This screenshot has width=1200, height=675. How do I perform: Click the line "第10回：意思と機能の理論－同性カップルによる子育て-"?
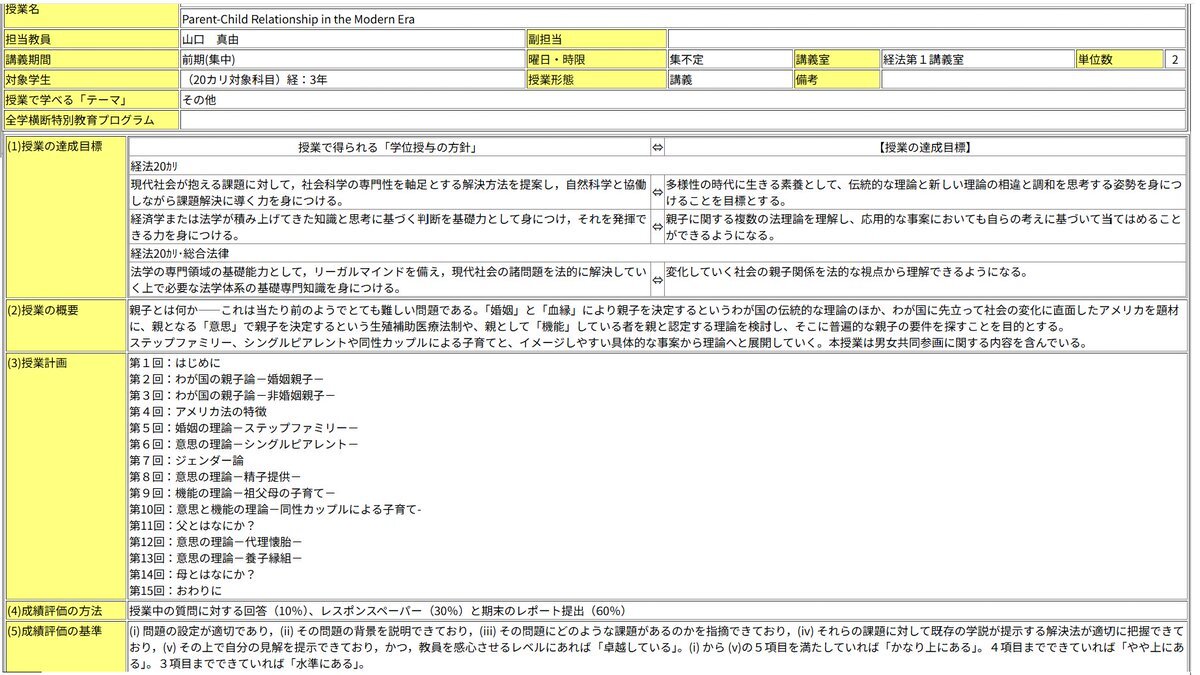[x=276, y=509]
